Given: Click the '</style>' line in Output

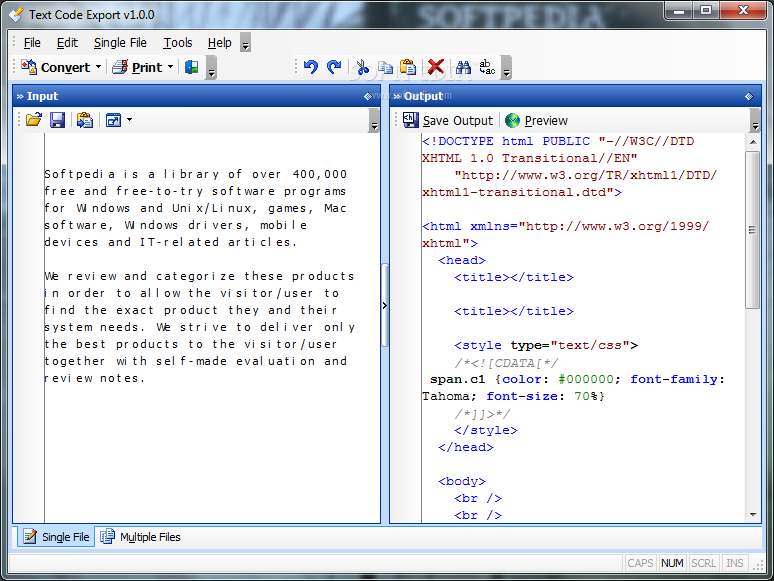Looking at the screenshot, I should (486, 430).
